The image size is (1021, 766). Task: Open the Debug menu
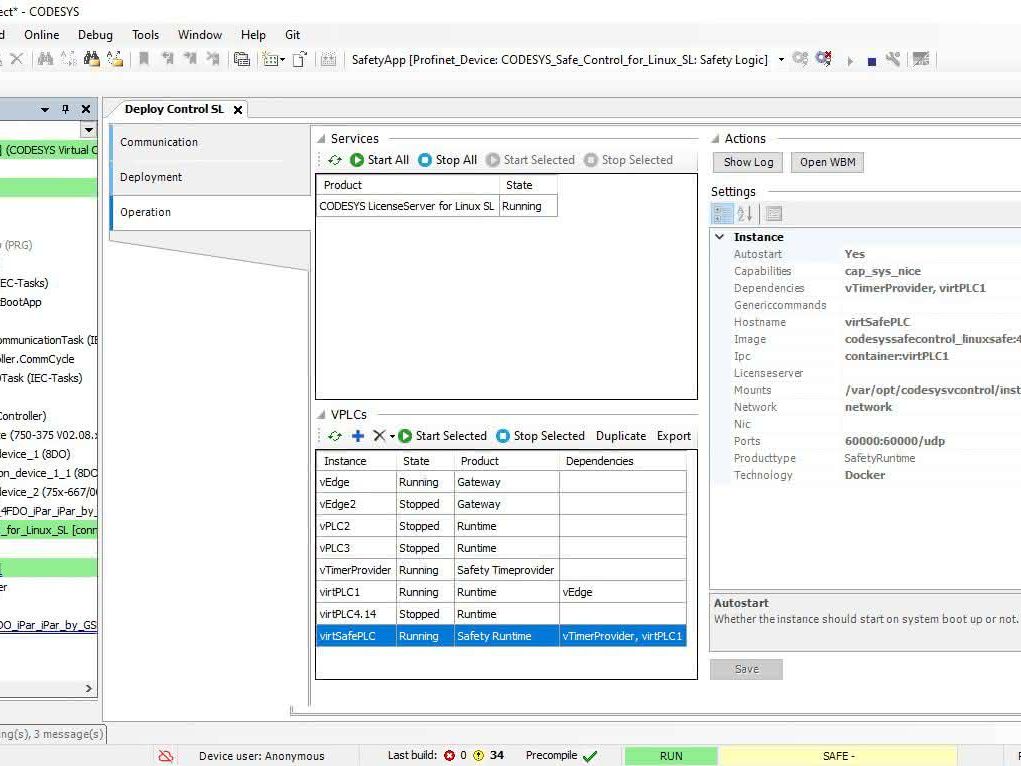point(95,35)
